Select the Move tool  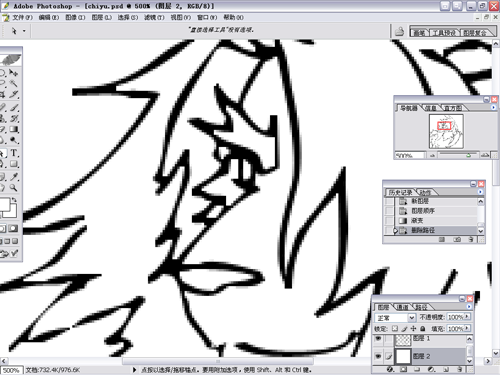click(x=14, y=72)
